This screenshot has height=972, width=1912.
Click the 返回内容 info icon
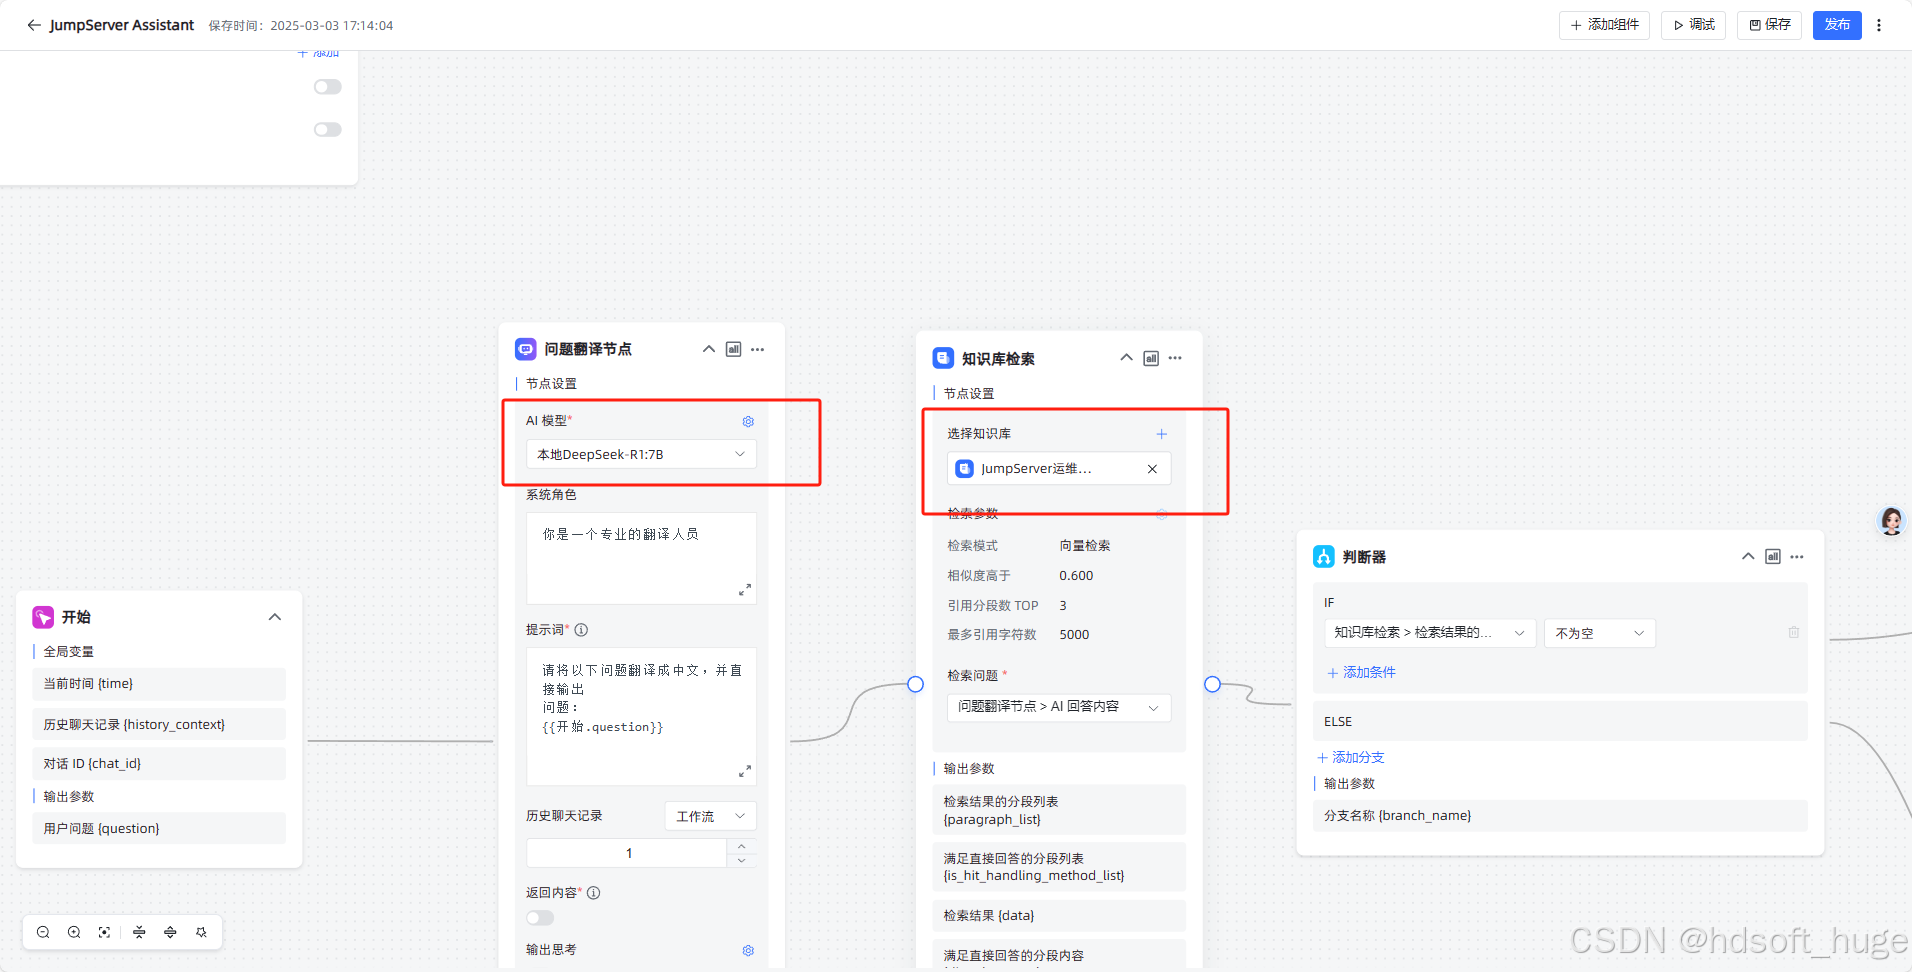tap(593, 893)
